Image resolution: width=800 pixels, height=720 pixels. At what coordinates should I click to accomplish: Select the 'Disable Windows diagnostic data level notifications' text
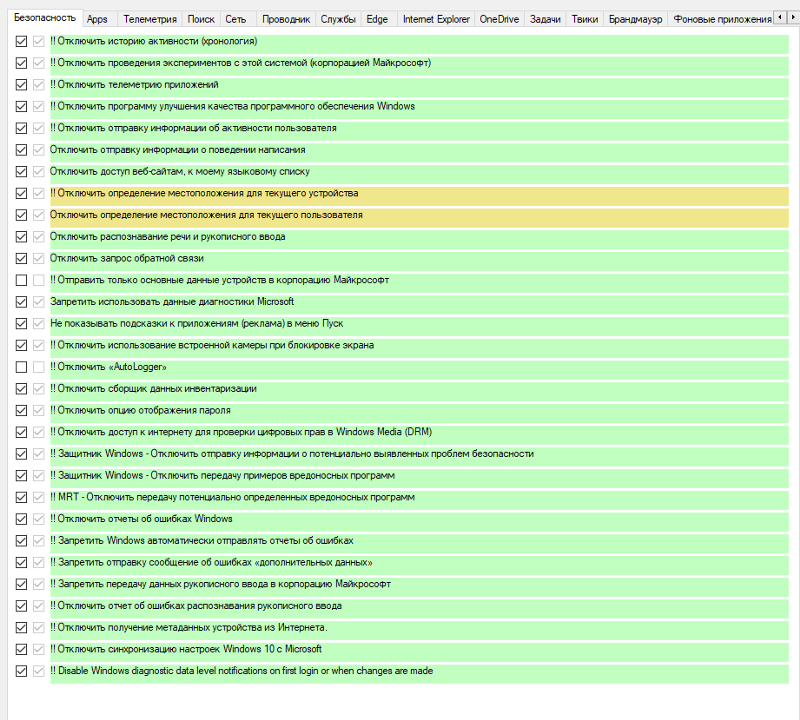pos(245,671)
